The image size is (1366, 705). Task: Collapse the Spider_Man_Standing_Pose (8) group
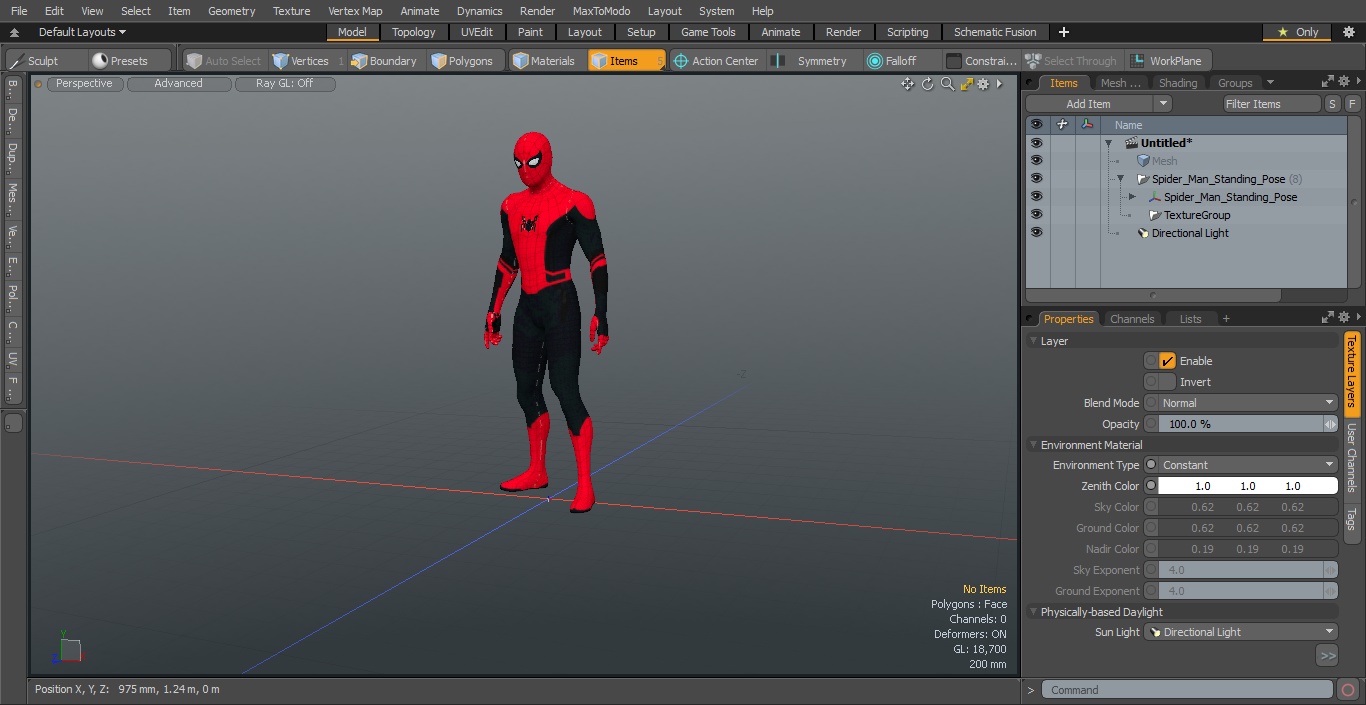1120,179
